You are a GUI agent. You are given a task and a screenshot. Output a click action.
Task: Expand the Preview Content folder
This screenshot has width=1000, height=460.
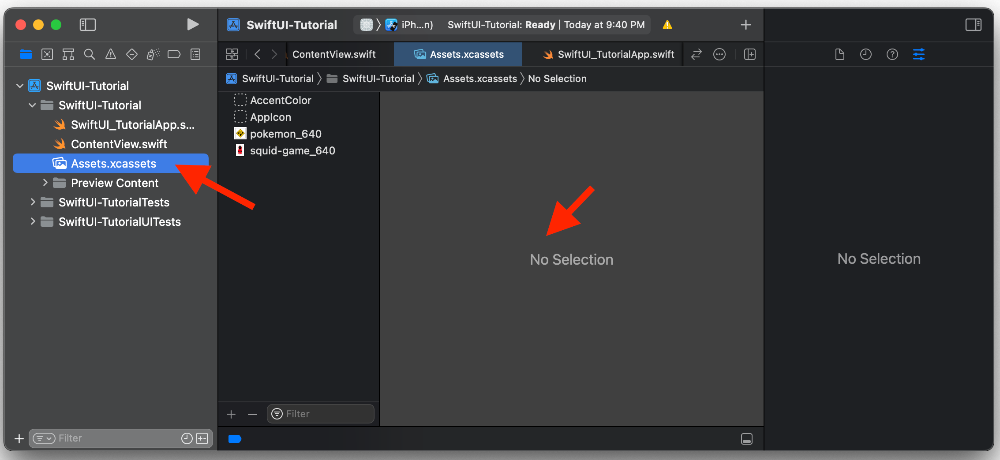[45, 183]
